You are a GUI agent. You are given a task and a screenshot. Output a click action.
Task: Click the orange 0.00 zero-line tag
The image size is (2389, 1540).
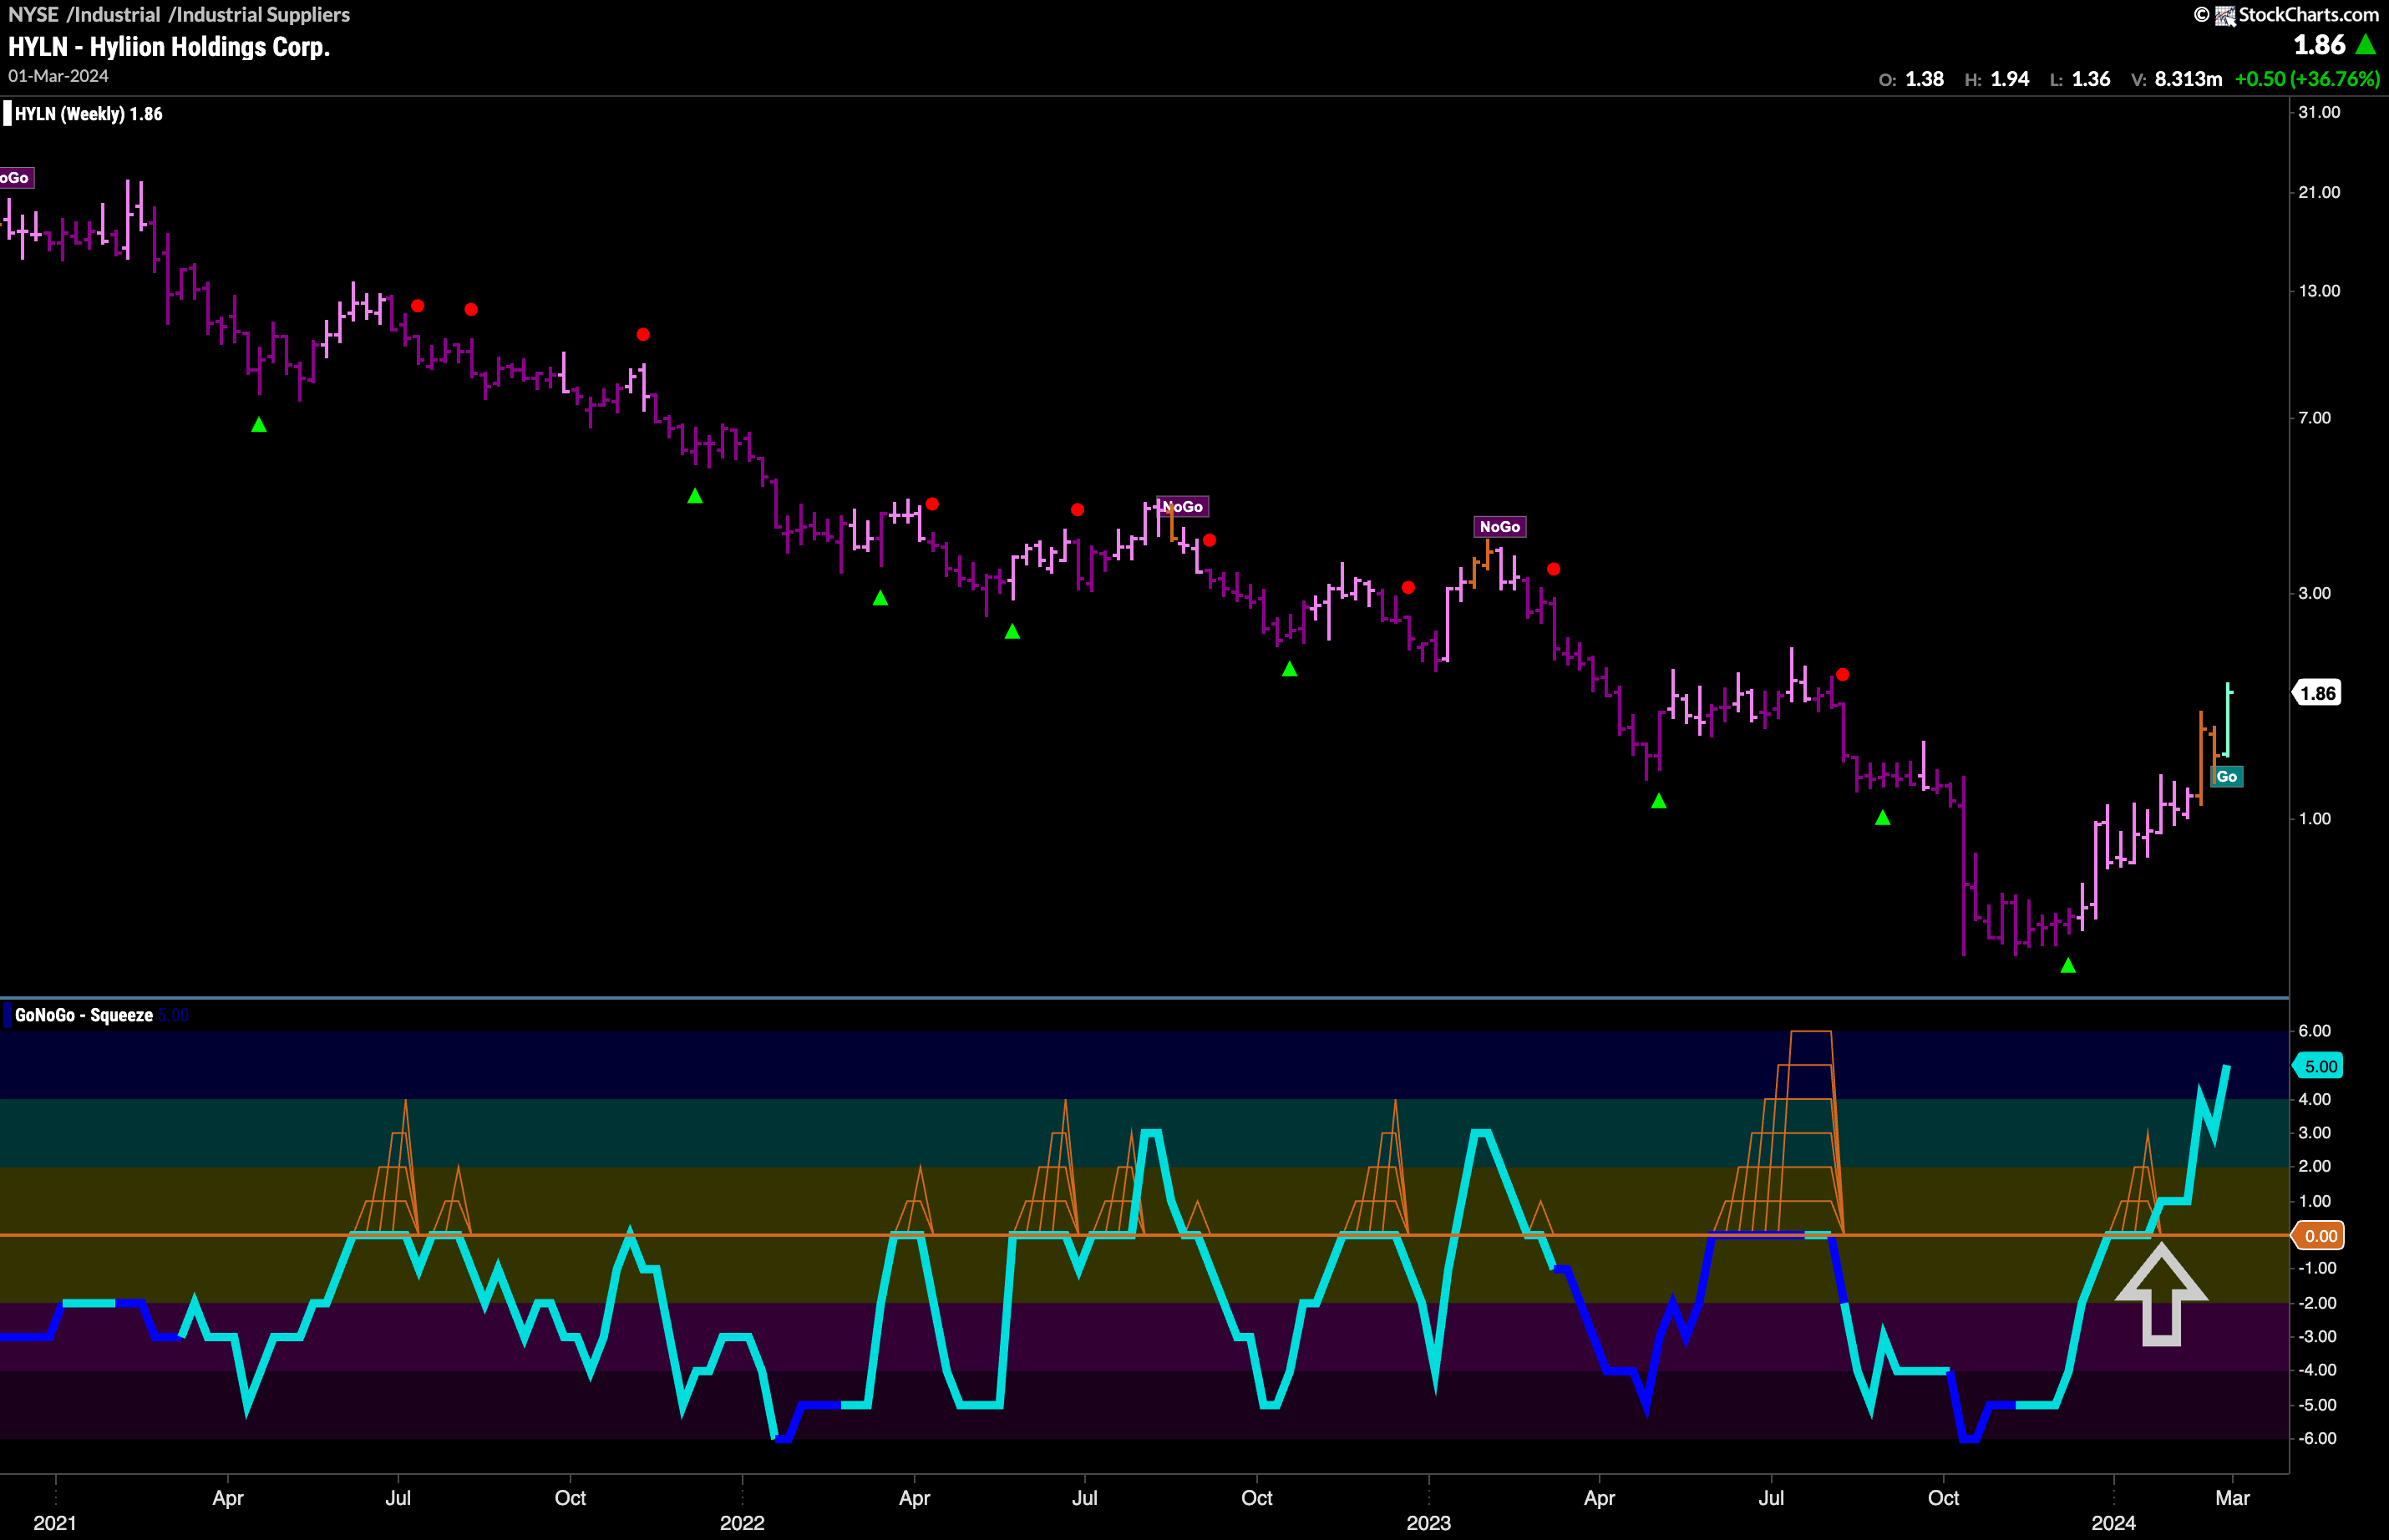(2318, 1236)
